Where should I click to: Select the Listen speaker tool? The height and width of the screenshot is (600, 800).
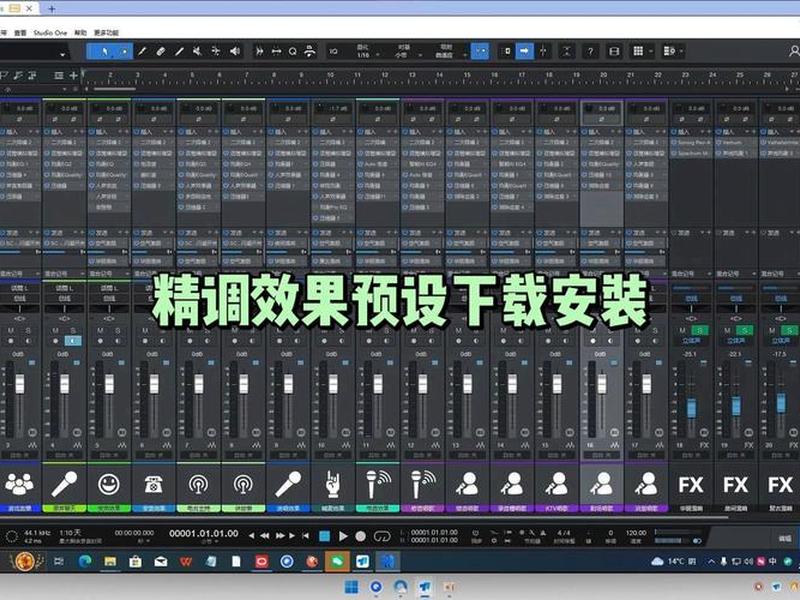tap(235, 52)
